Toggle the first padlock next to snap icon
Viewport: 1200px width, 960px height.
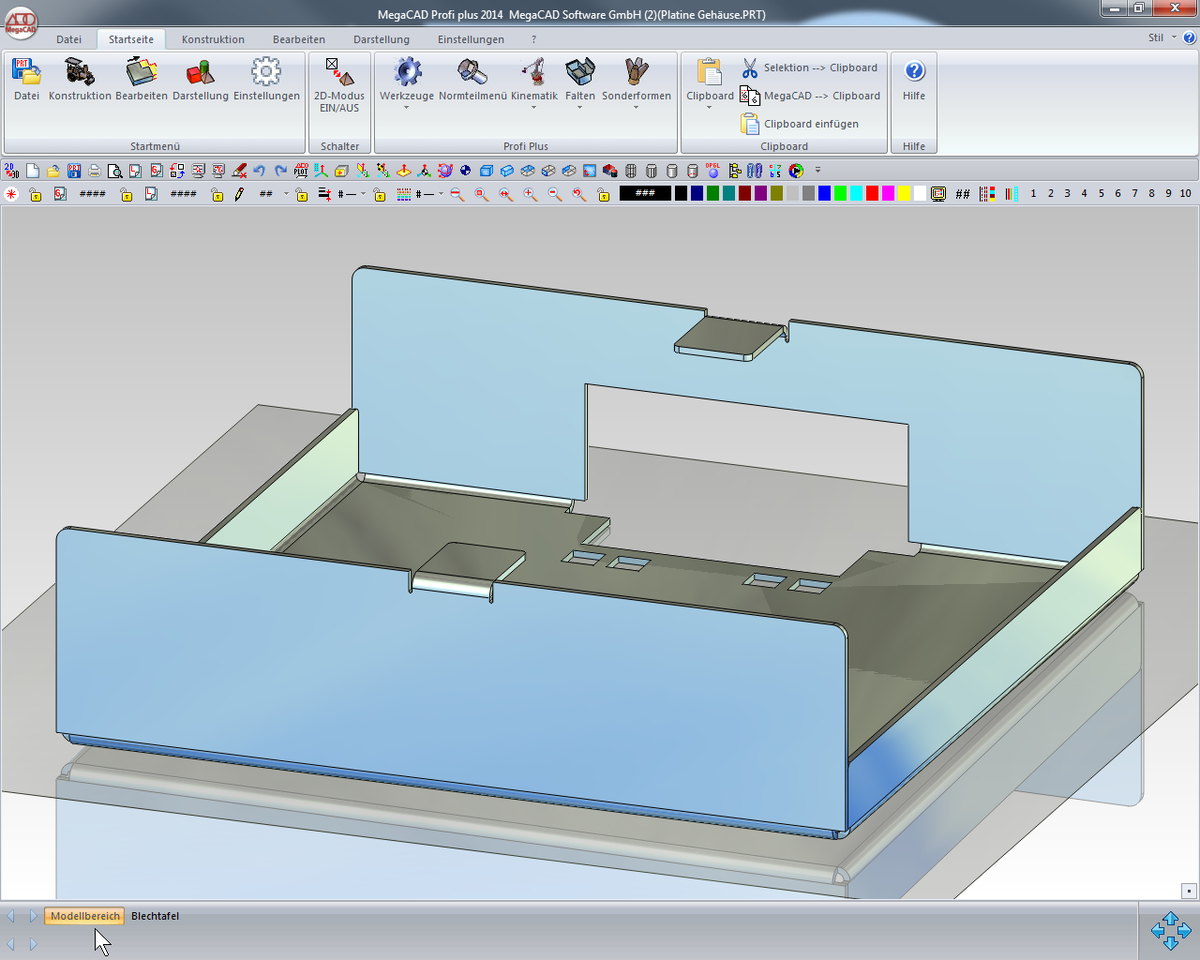(x=35, y=194)
